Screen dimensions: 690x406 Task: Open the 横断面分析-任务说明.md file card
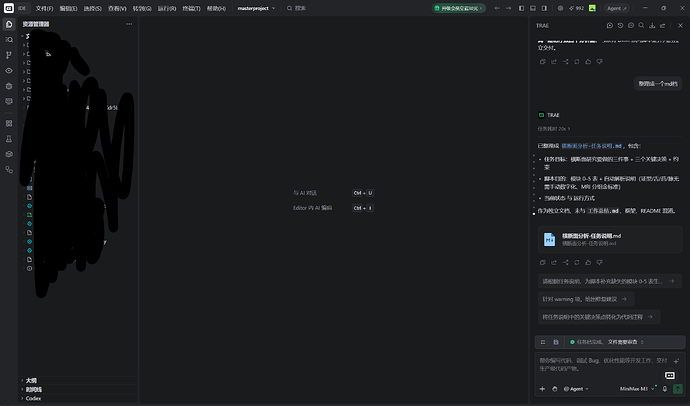[610, 240]
